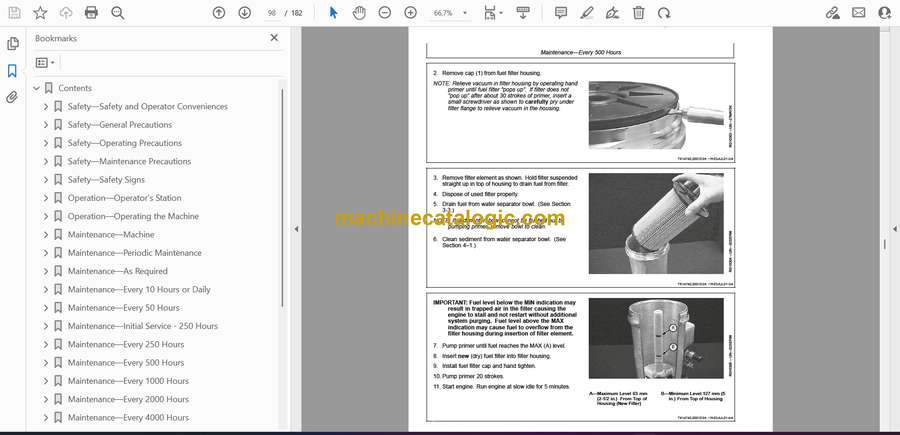Expand Safety—General Precautions bookmark

pyautogui.click(x=46, y=125)
